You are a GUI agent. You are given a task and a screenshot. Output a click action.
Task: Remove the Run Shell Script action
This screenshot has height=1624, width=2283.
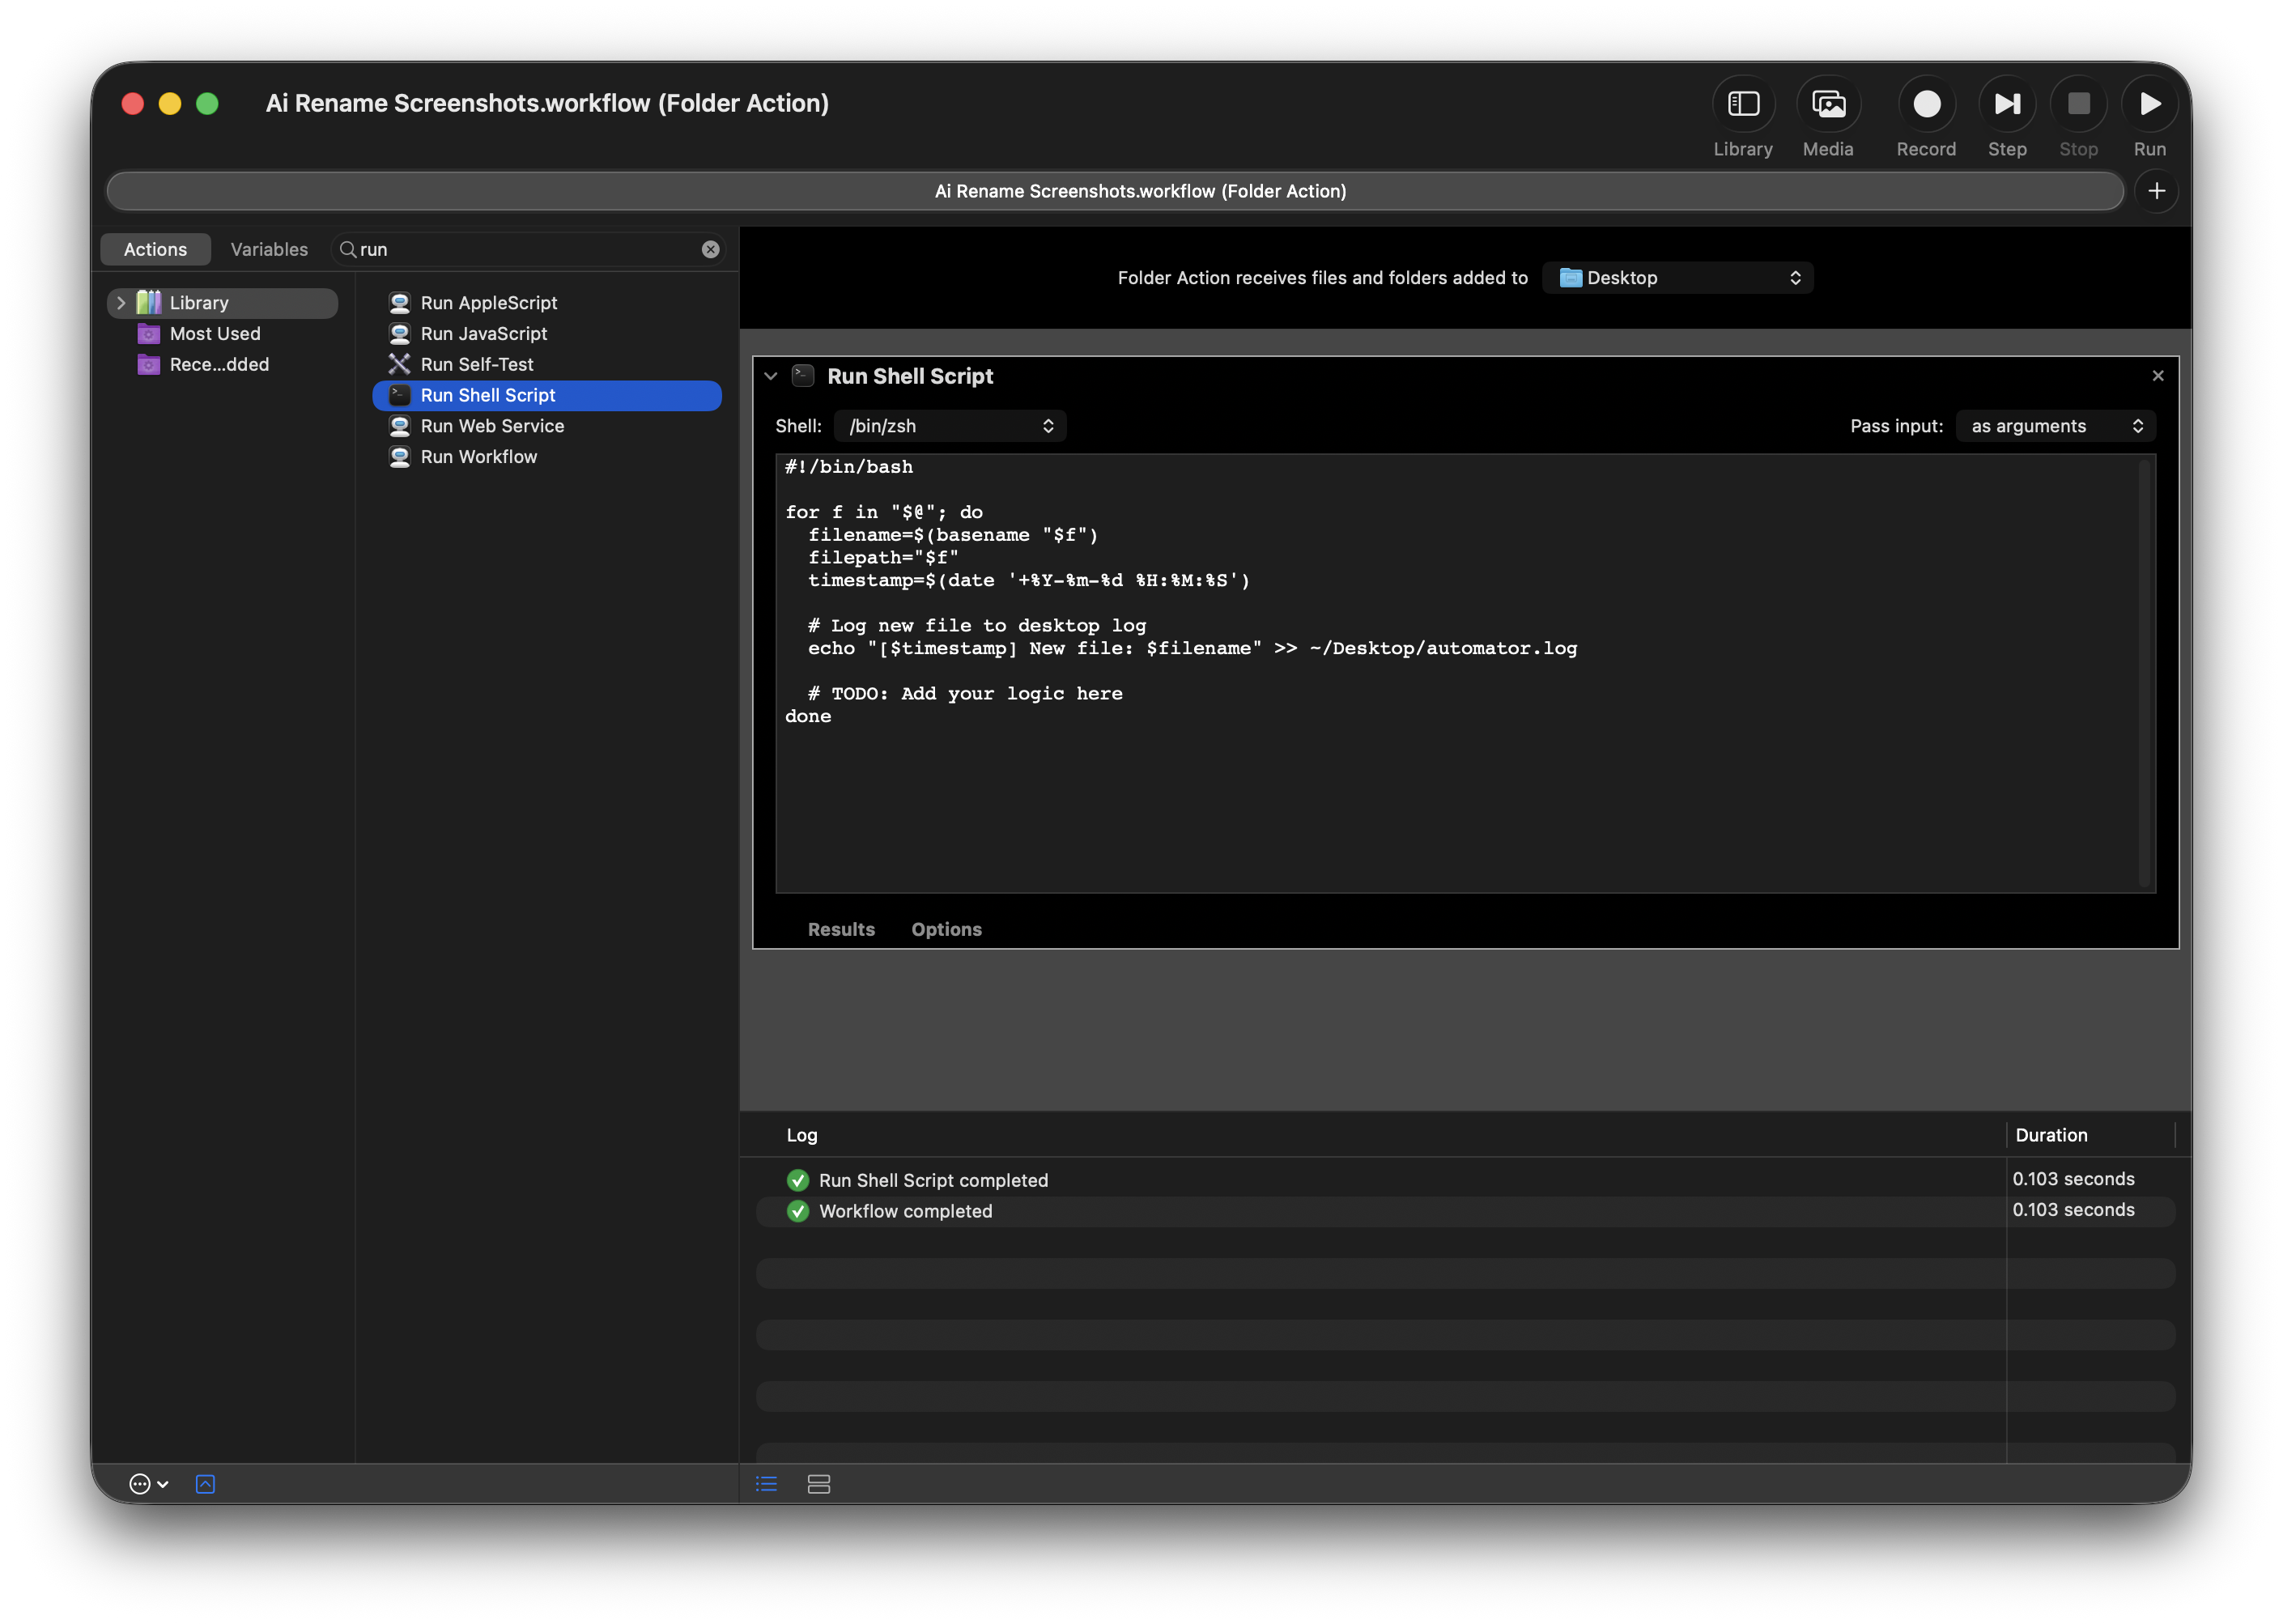pyautogui.click(x=2157, y=375)
